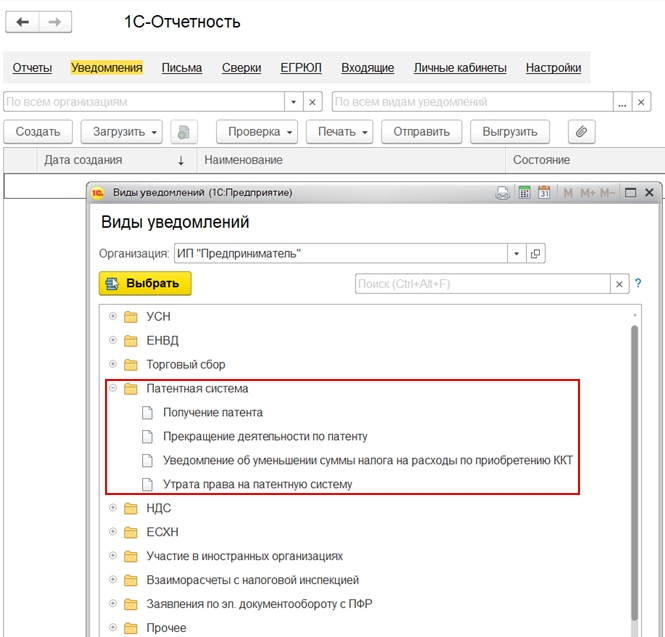Click the Отправить button

[422, 132]
